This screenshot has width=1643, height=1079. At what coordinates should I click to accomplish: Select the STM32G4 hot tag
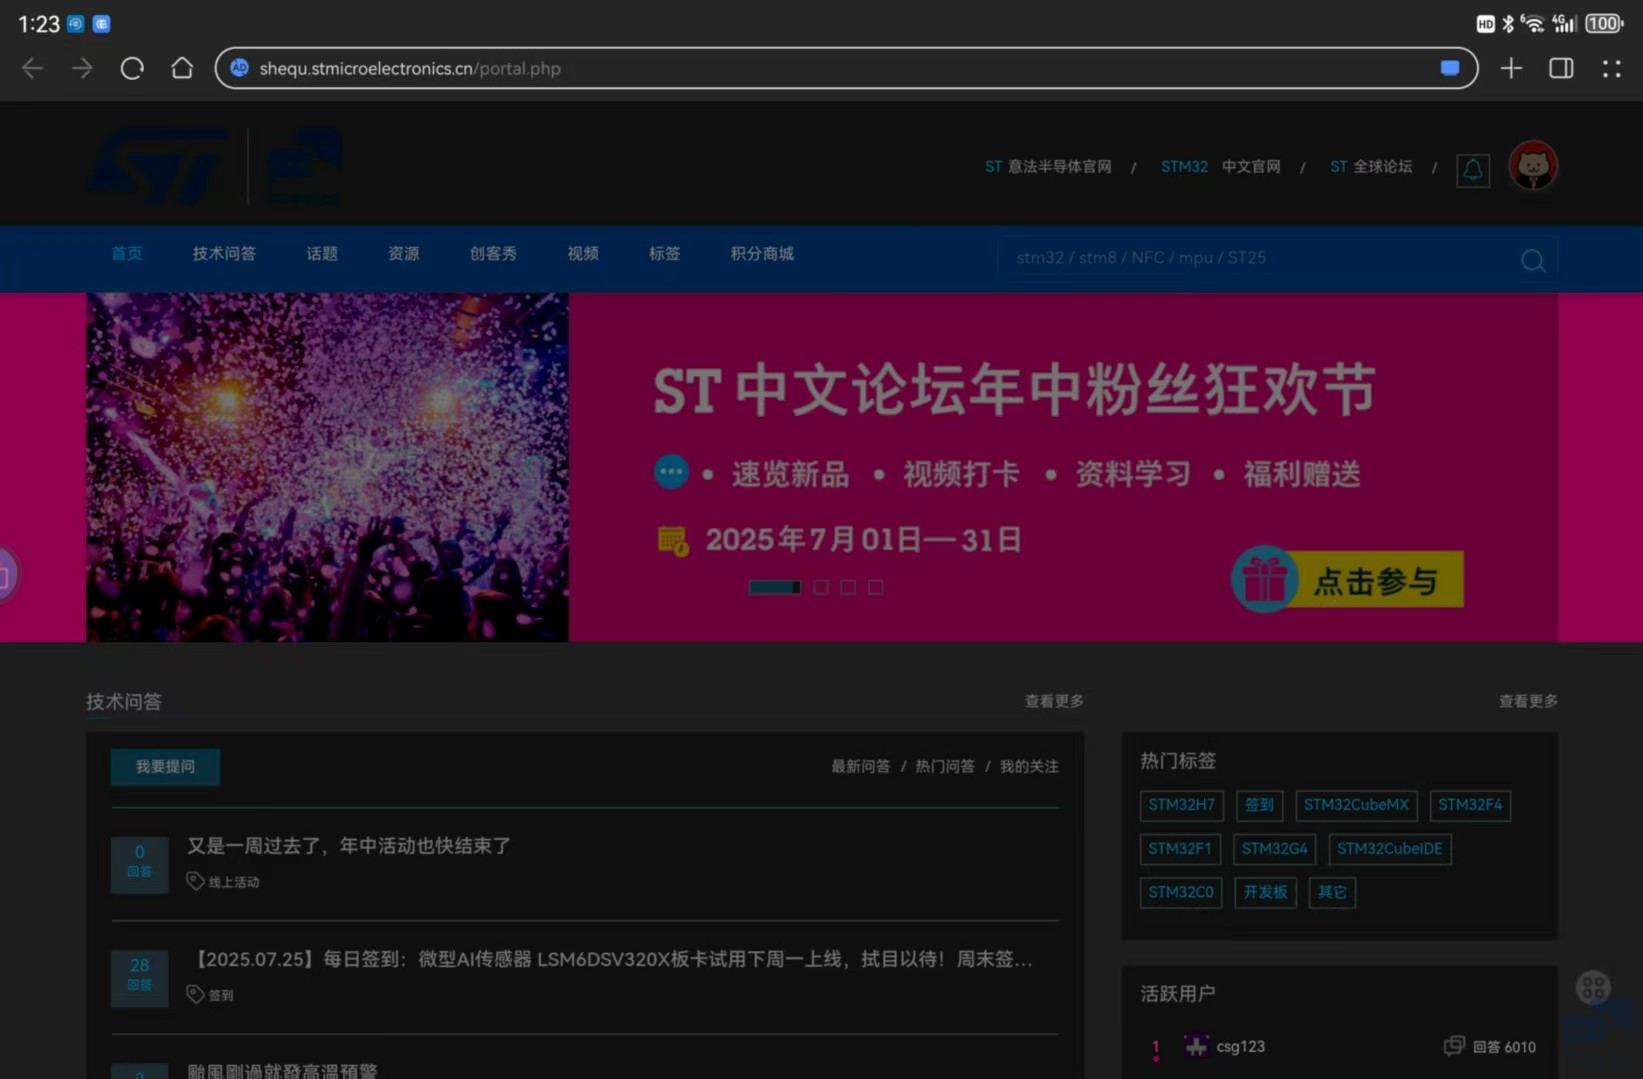tap(1274, 849)
